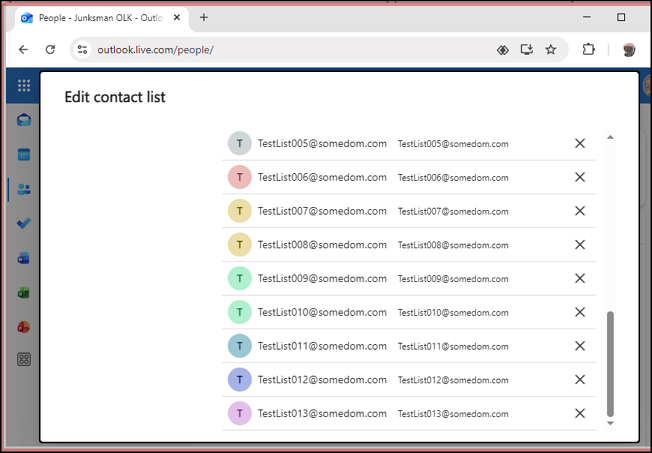The height and width of the screenshot is (453, 652).
Task: Launch PowerPoint from the sidebar
Action: 24,327
